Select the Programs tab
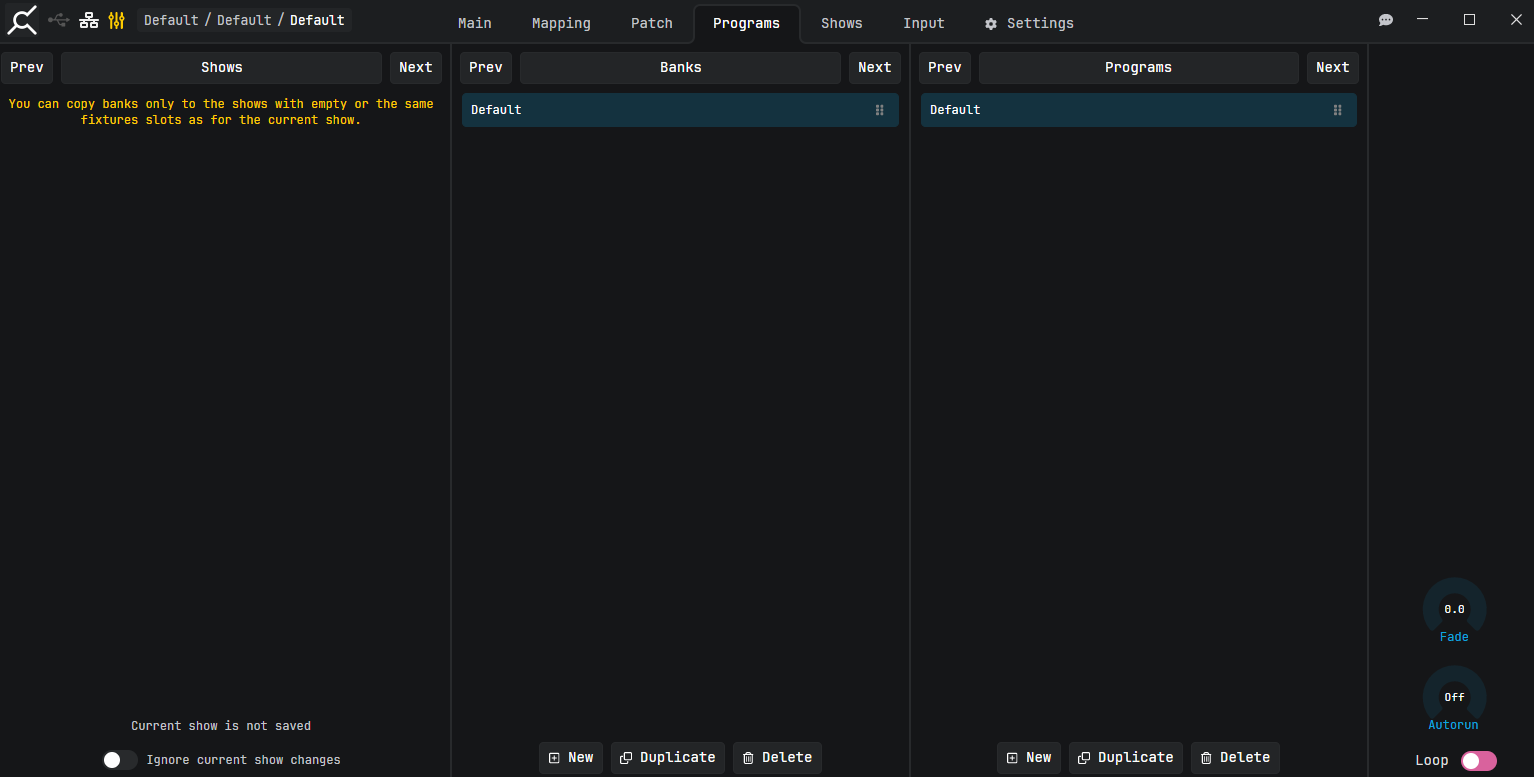This screenshot has height=777, width=1534. (x=747, y=23)
